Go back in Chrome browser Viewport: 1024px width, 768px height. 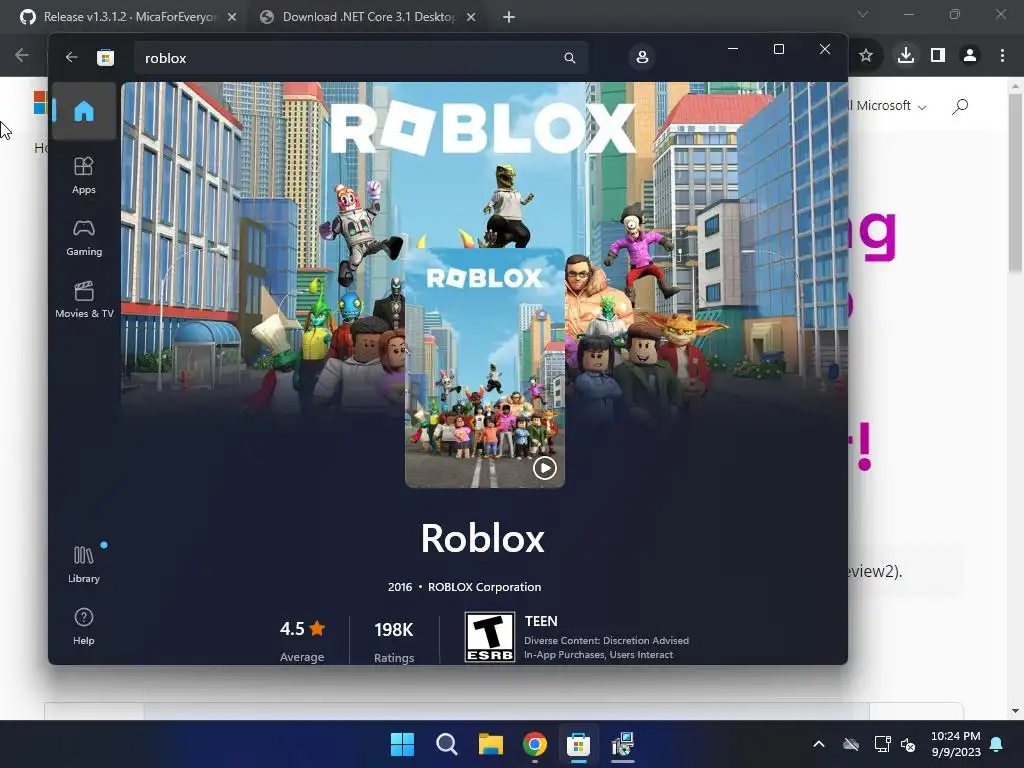[22, 56]
